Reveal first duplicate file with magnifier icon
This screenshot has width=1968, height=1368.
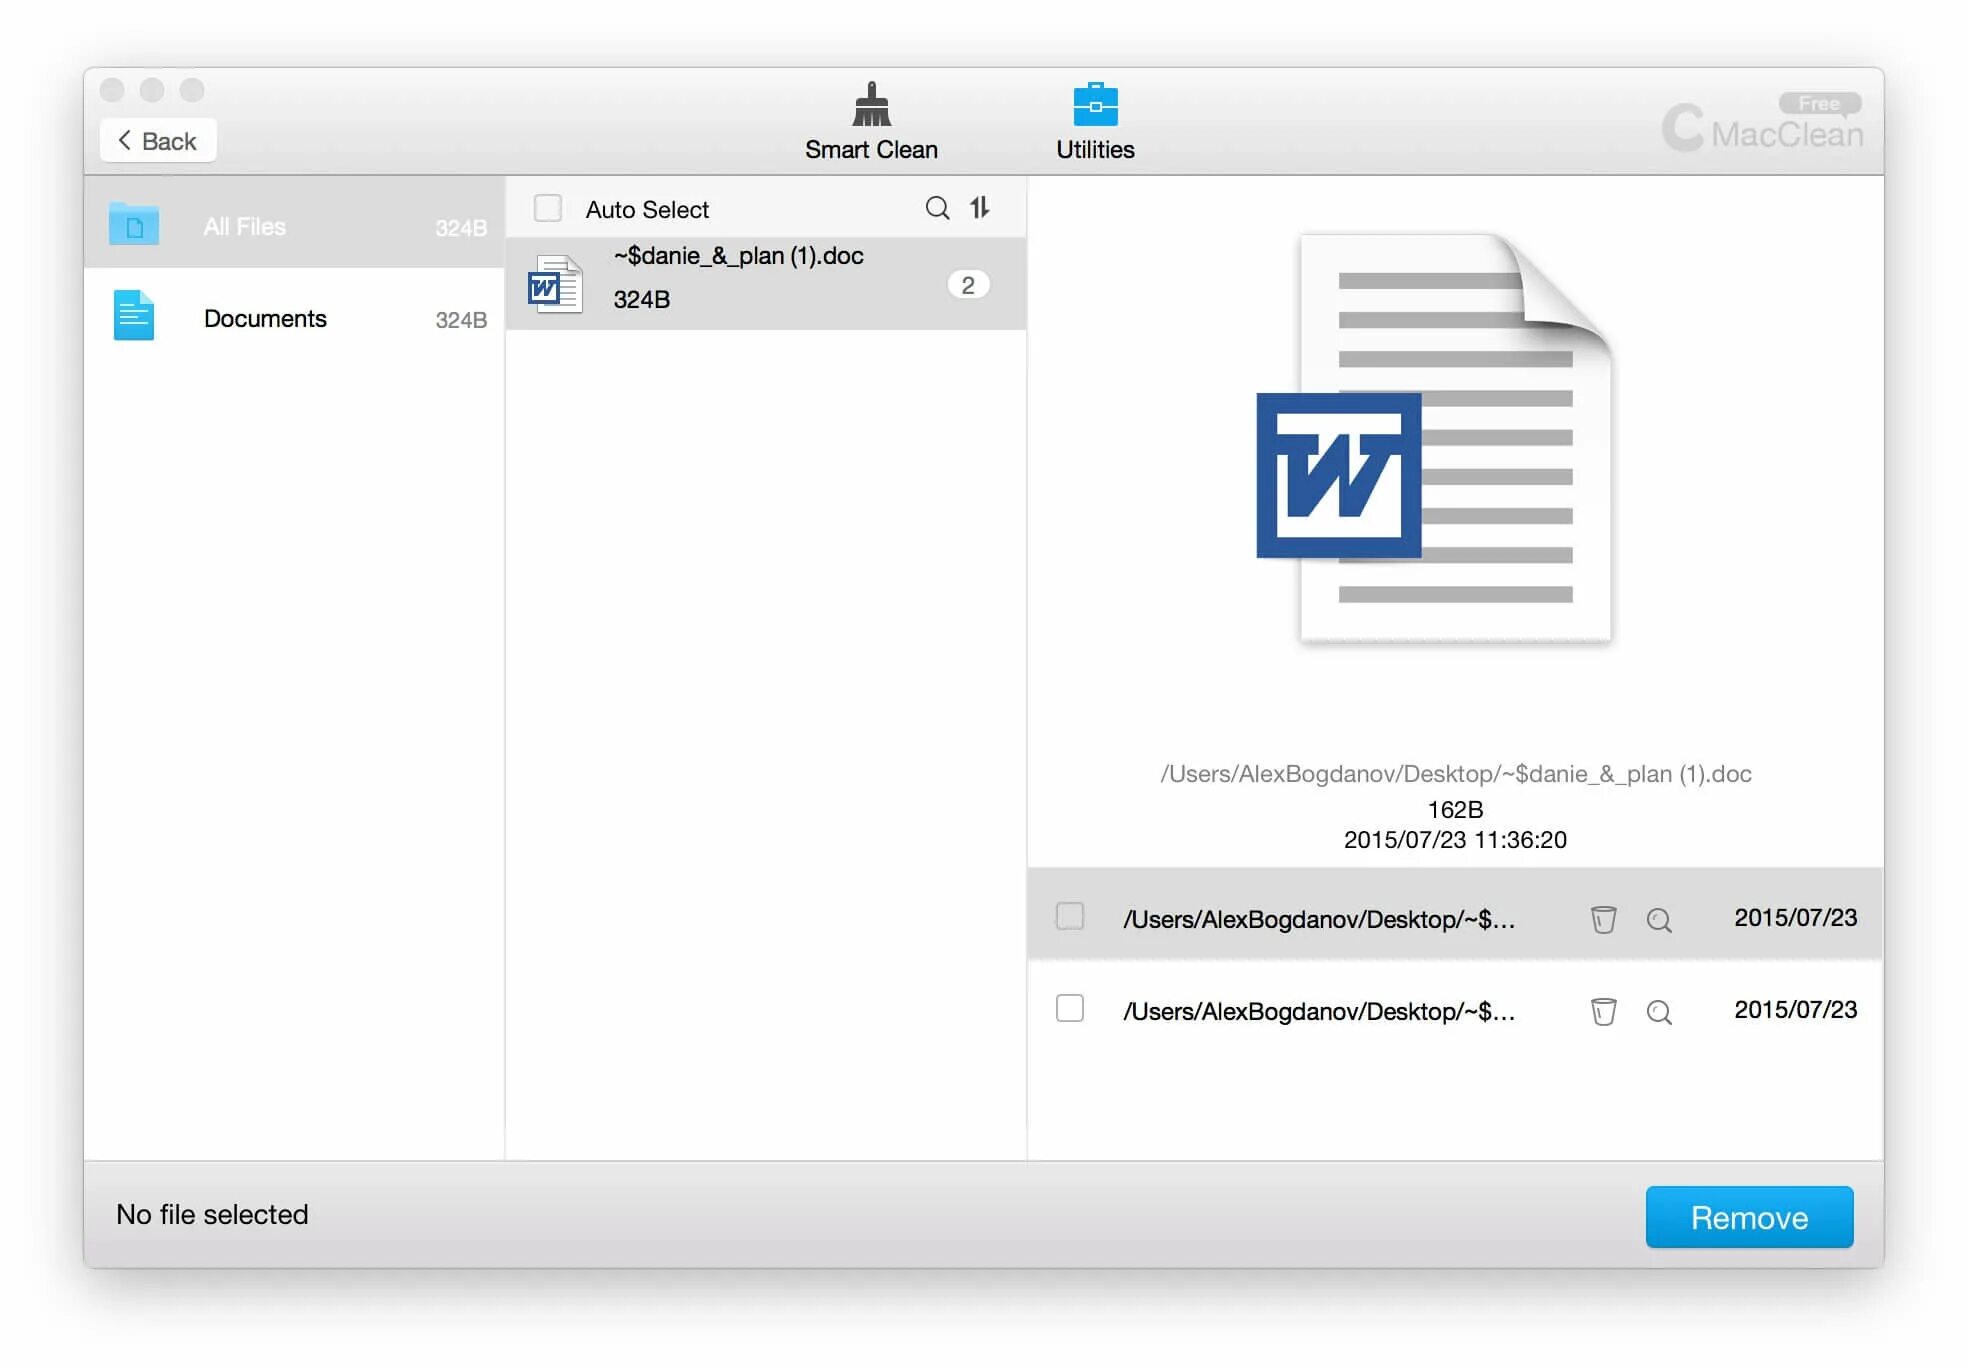[1659, 920]
